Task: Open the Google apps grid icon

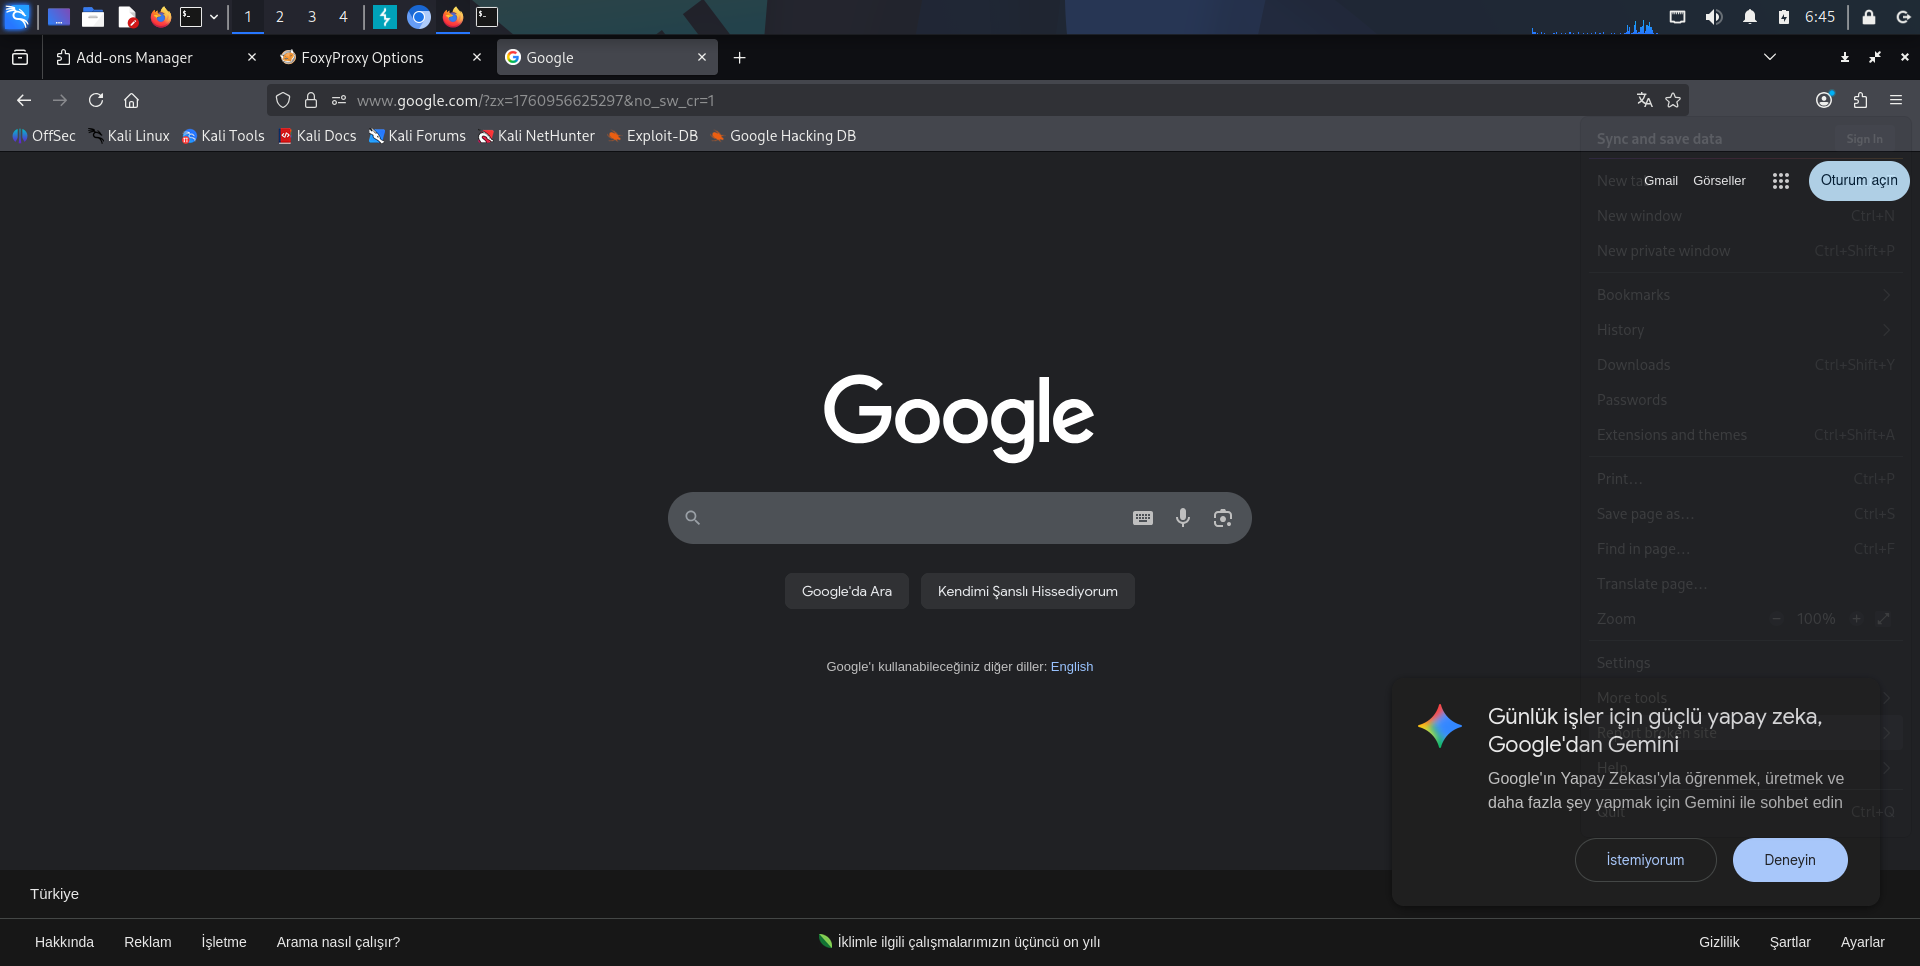Action: [x=1781, y=181]
